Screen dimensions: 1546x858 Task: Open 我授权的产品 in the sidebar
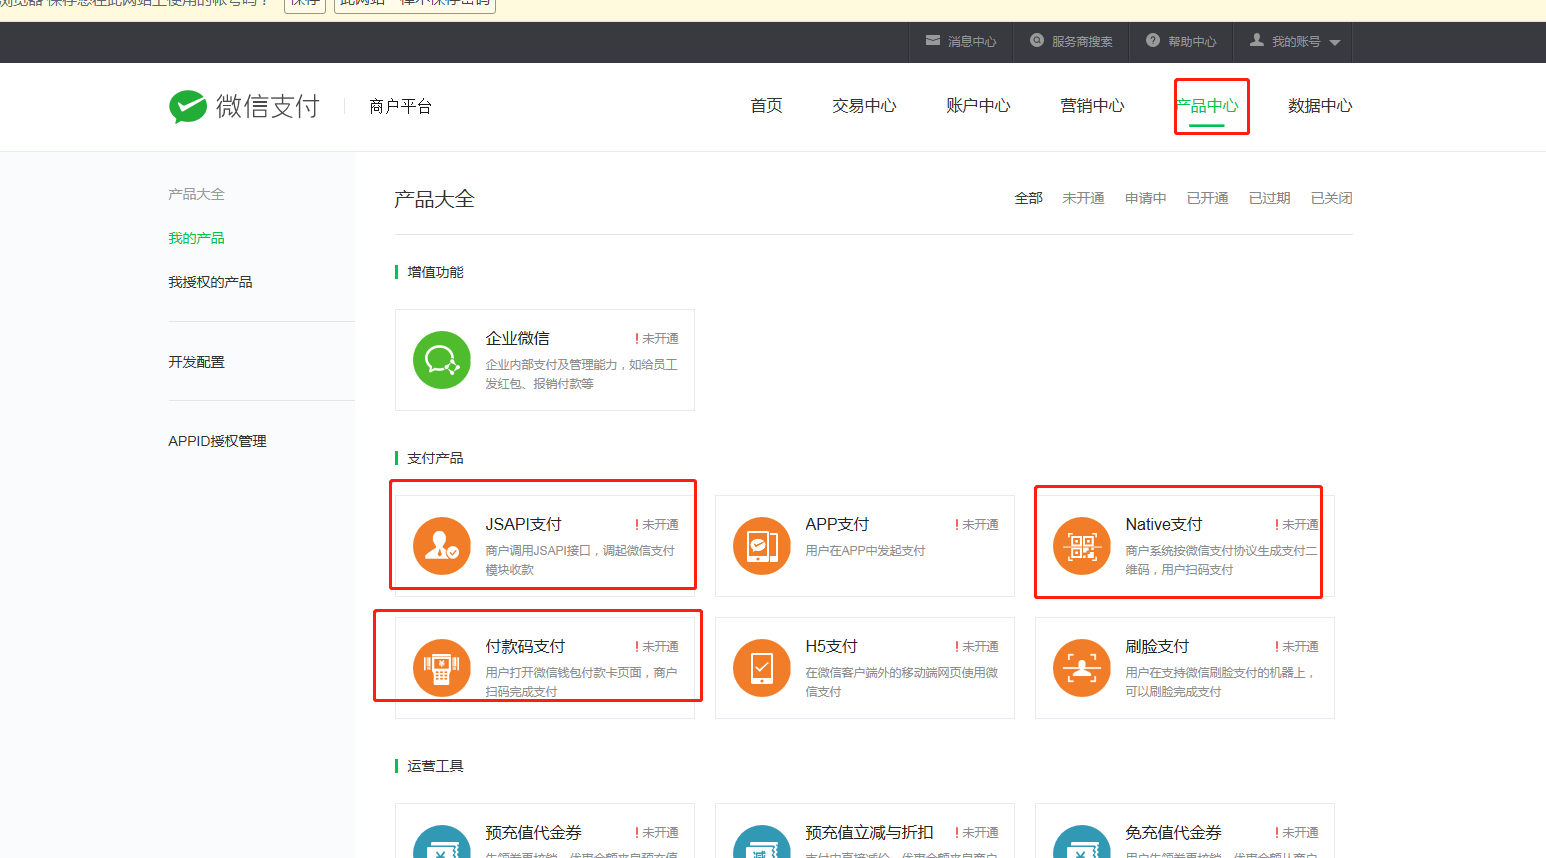point(211,282)
